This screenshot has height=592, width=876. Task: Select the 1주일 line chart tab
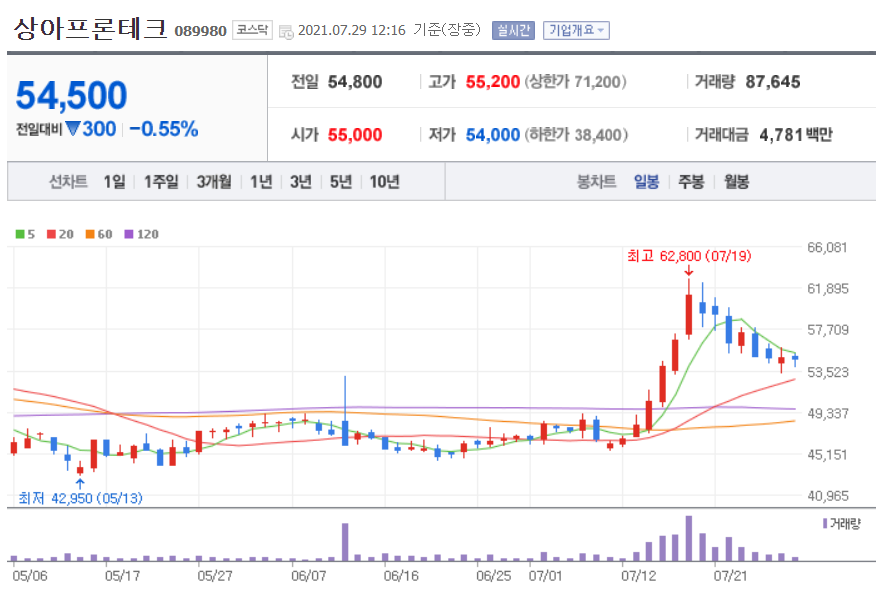coord(161,182)
